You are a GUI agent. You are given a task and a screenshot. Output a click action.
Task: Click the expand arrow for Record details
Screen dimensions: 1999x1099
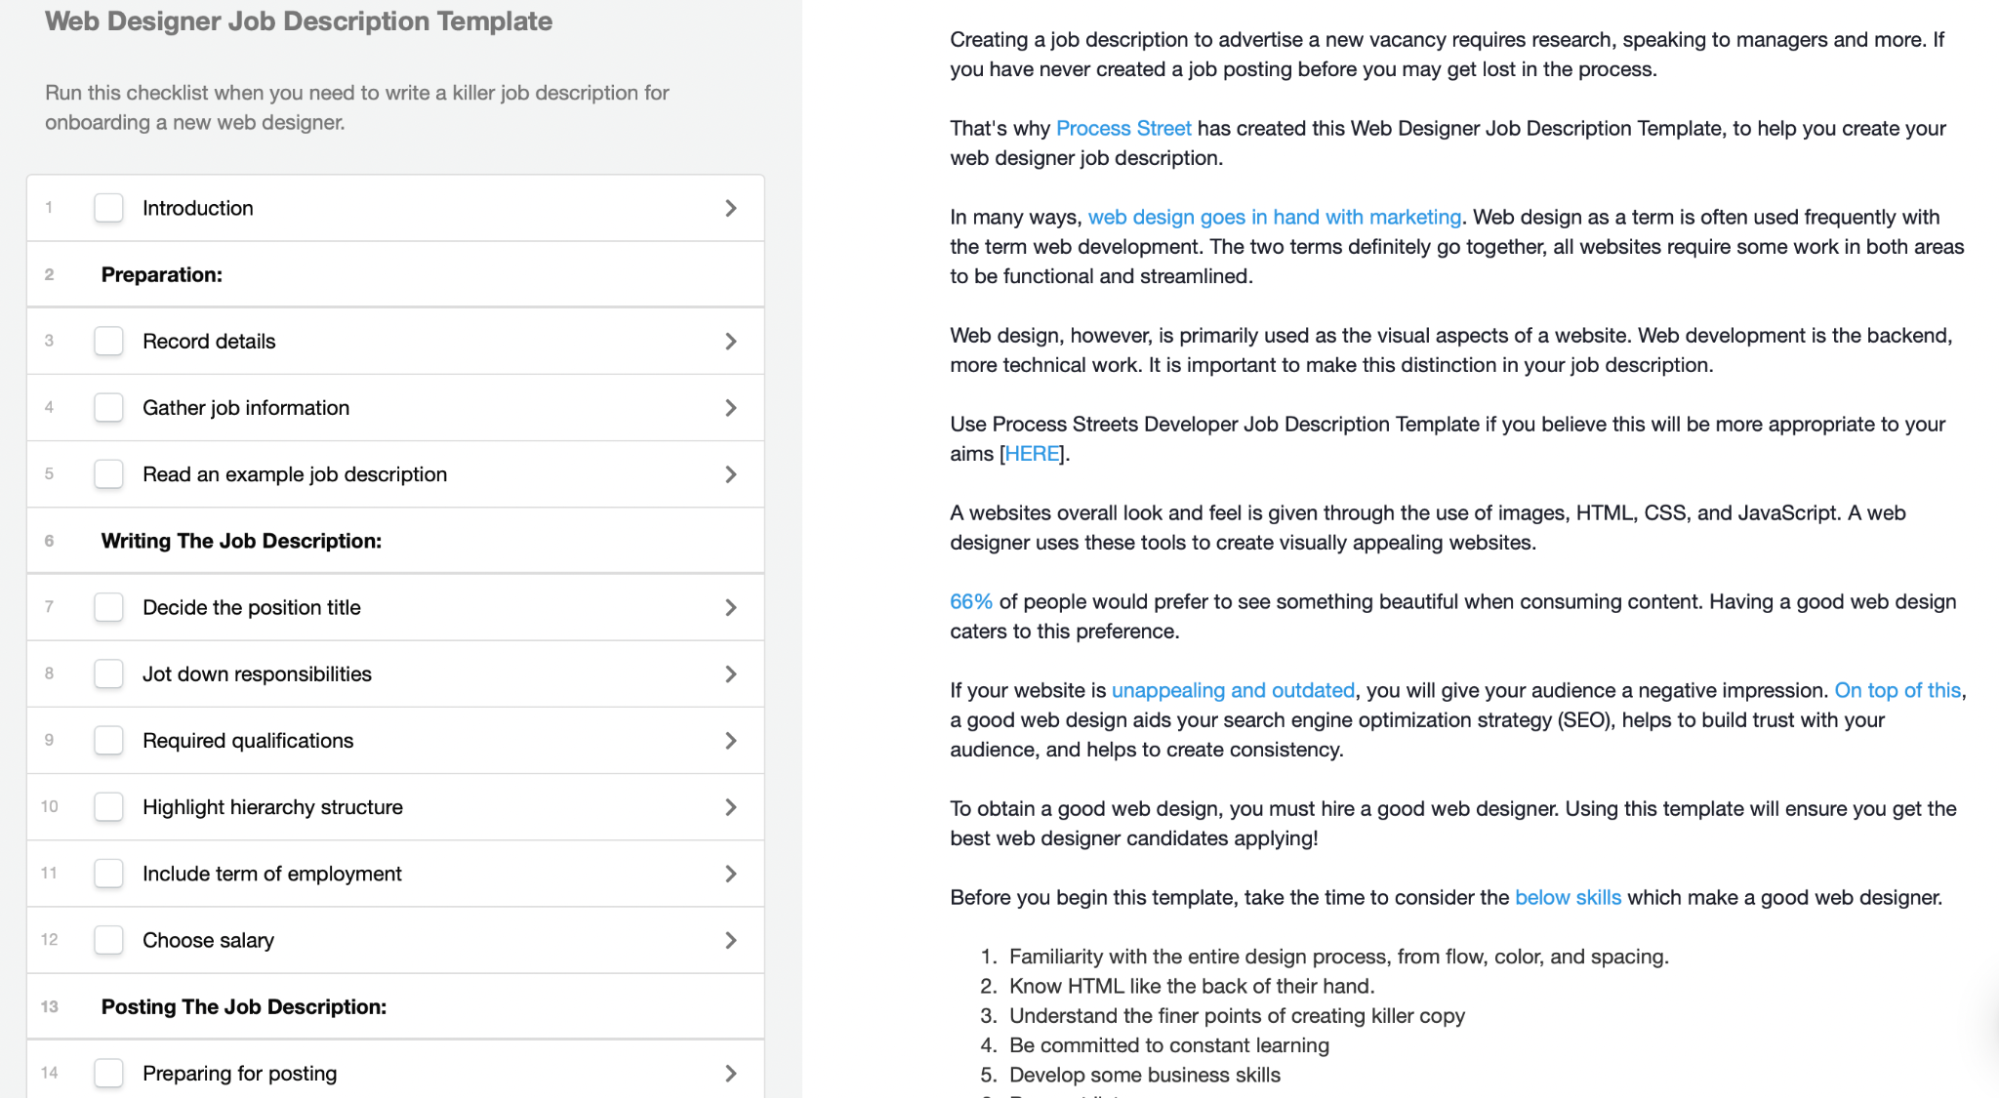(x=731, y=341)
